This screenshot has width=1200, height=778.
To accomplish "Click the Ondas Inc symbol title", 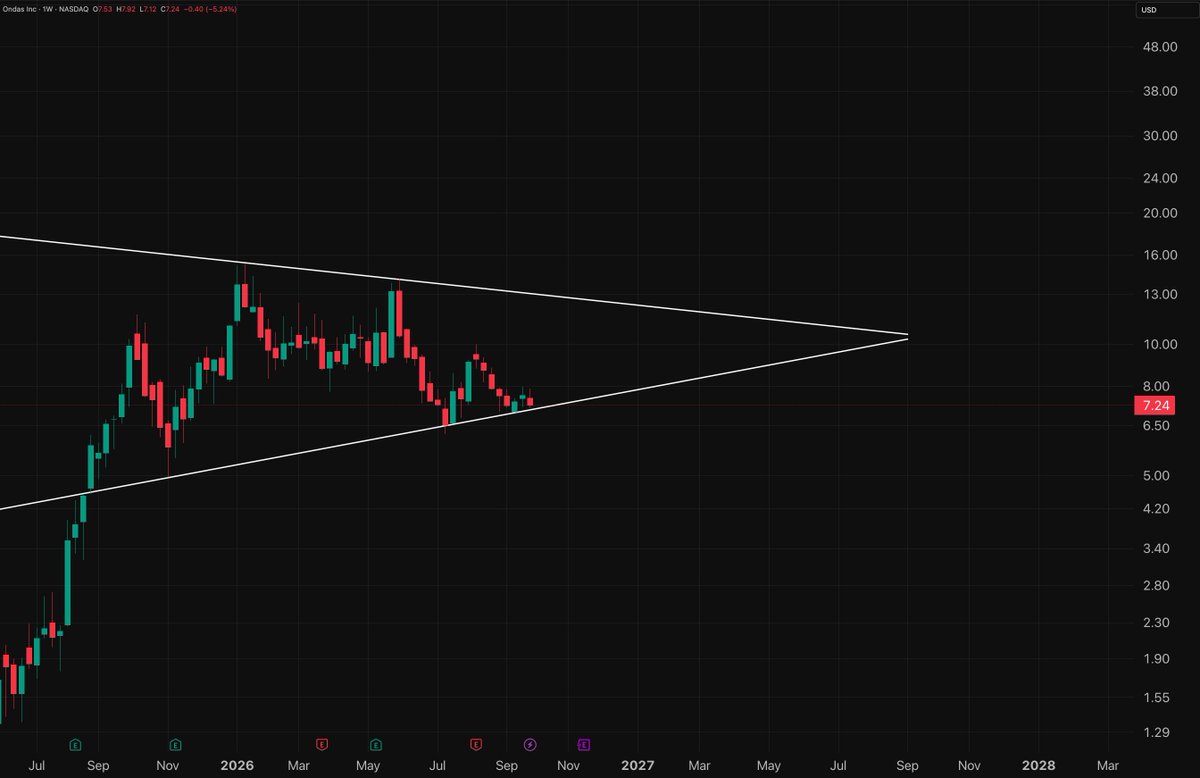I will tap(21, 9).
